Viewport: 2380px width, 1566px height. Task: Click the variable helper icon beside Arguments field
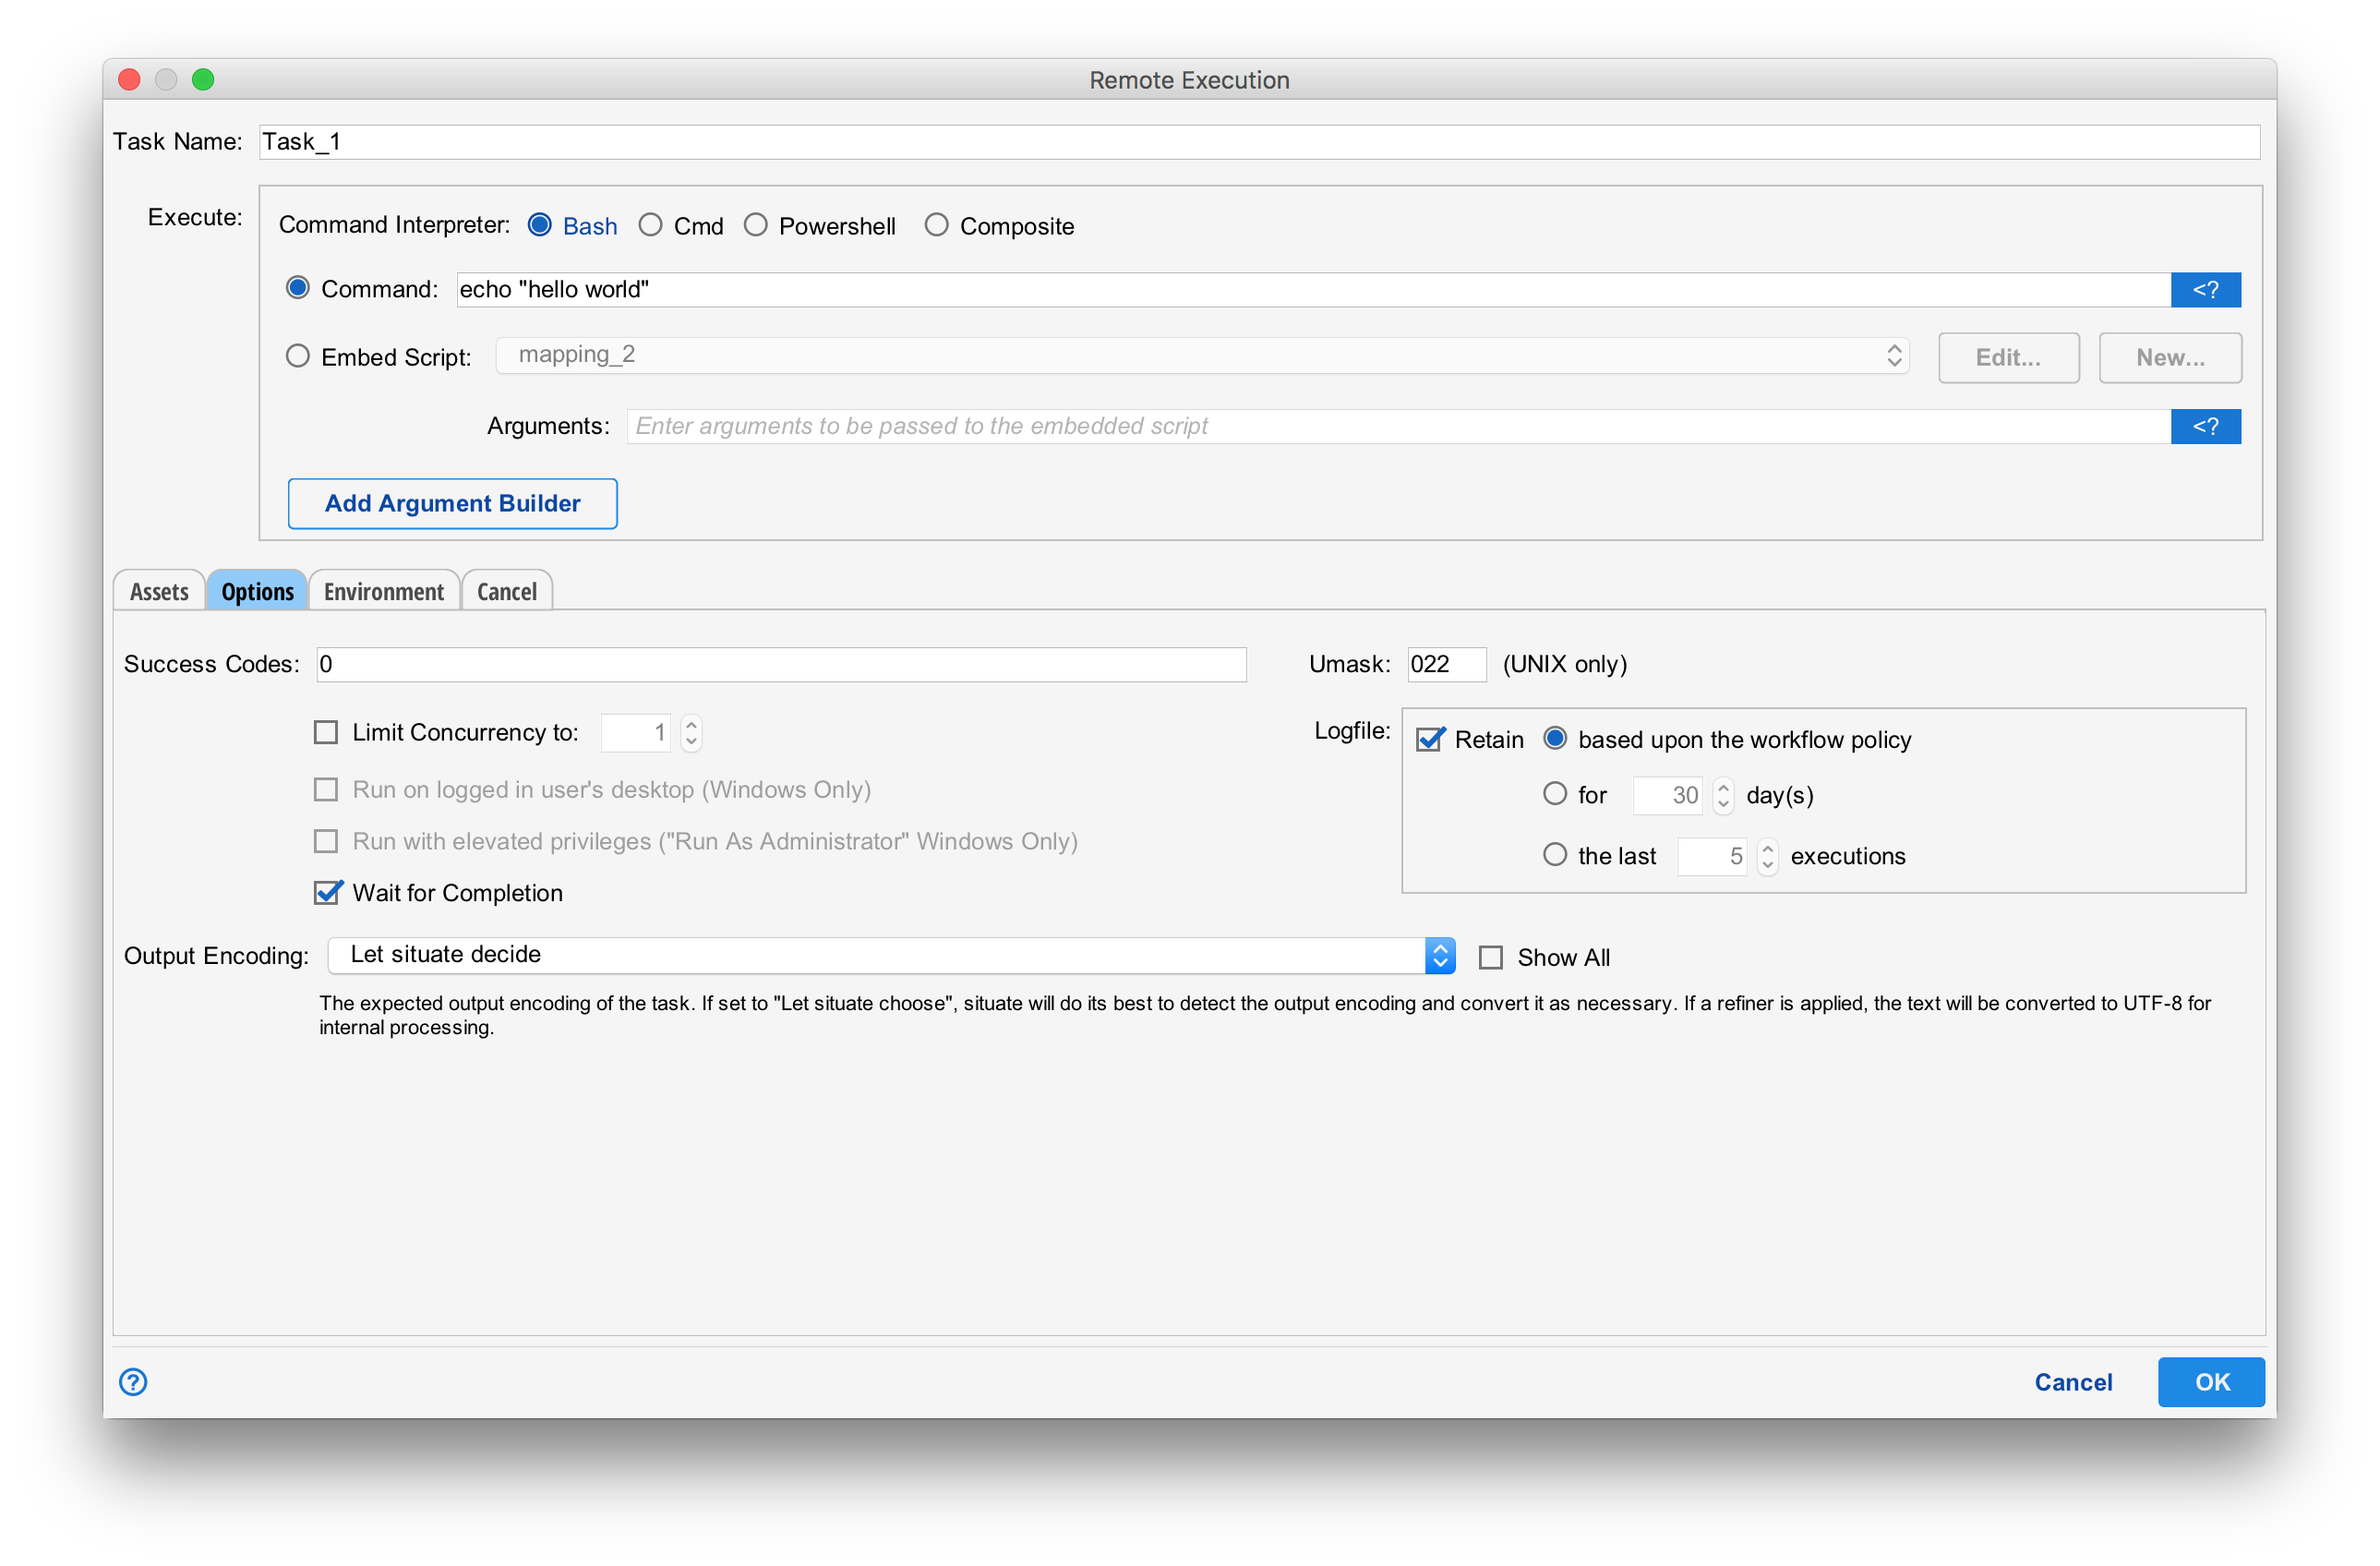2206,426
